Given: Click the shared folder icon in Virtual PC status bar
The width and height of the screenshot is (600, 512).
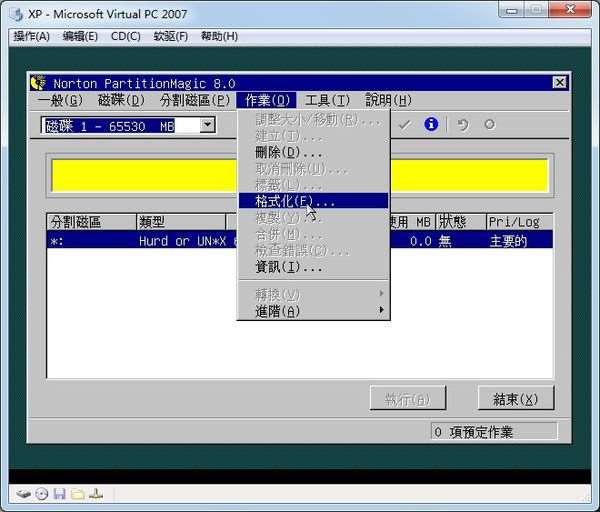Looking at the screenshot, I should point(78,494).
